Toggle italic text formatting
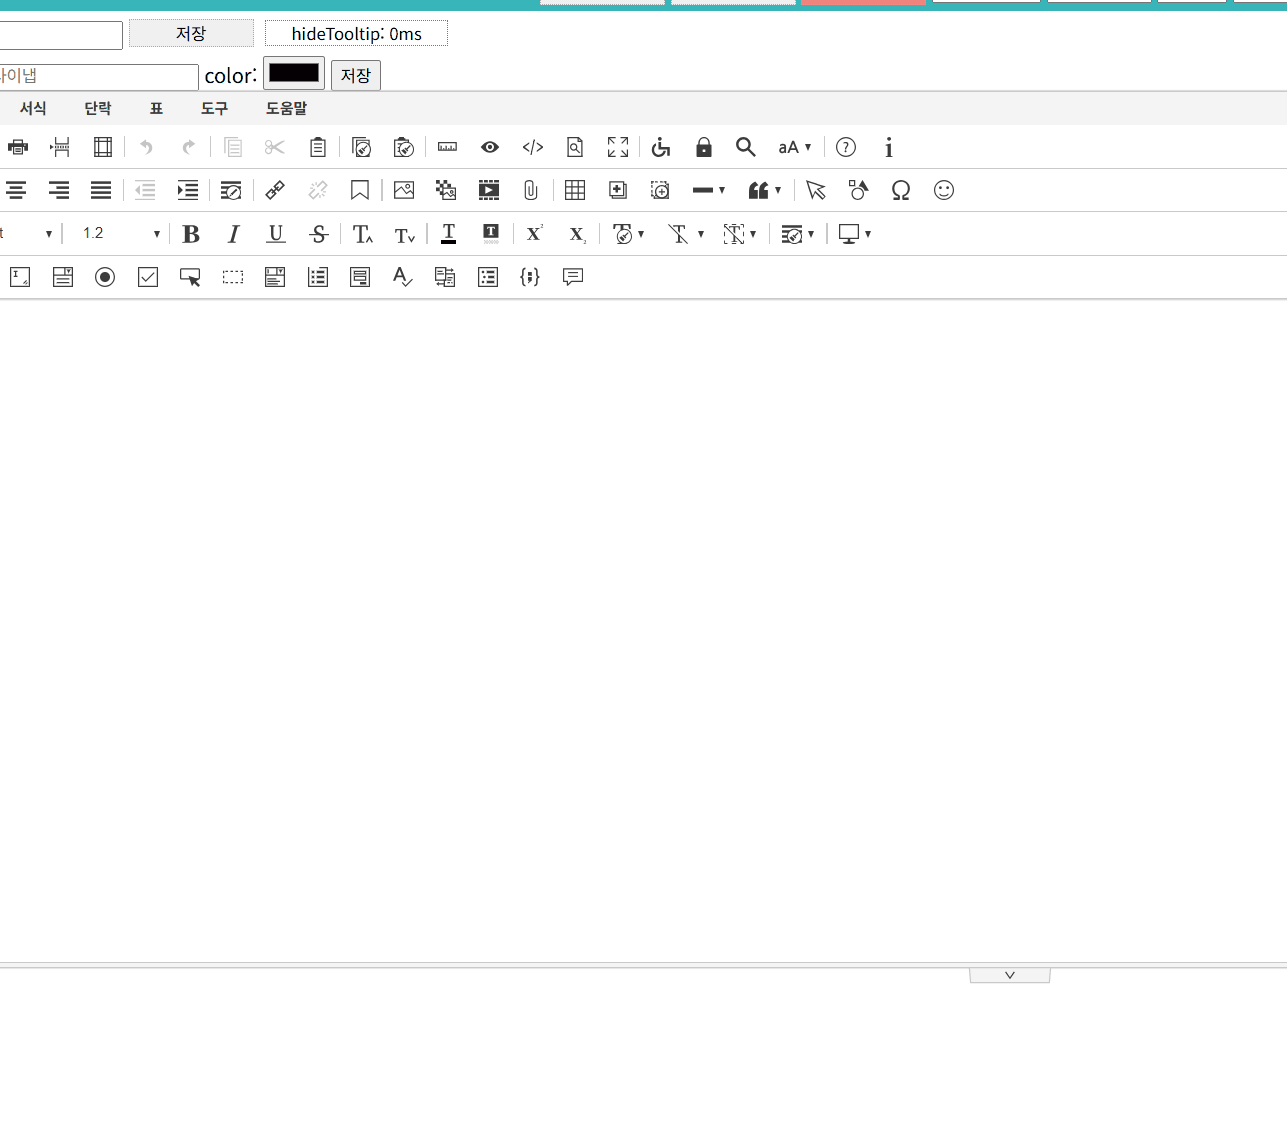 [x=233, y=234]
